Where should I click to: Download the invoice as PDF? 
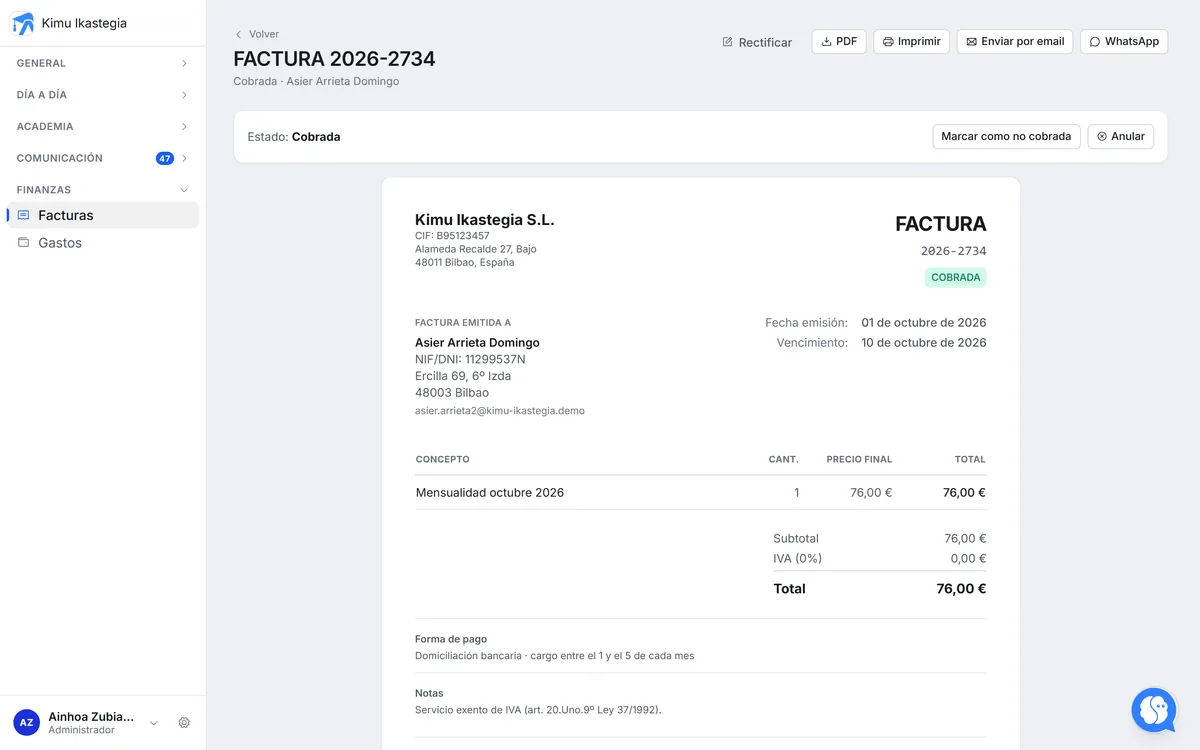839,42
